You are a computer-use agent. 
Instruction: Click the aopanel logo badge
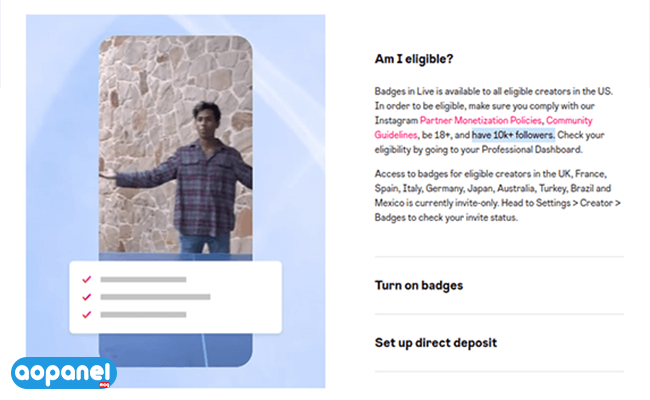[63, 373]
